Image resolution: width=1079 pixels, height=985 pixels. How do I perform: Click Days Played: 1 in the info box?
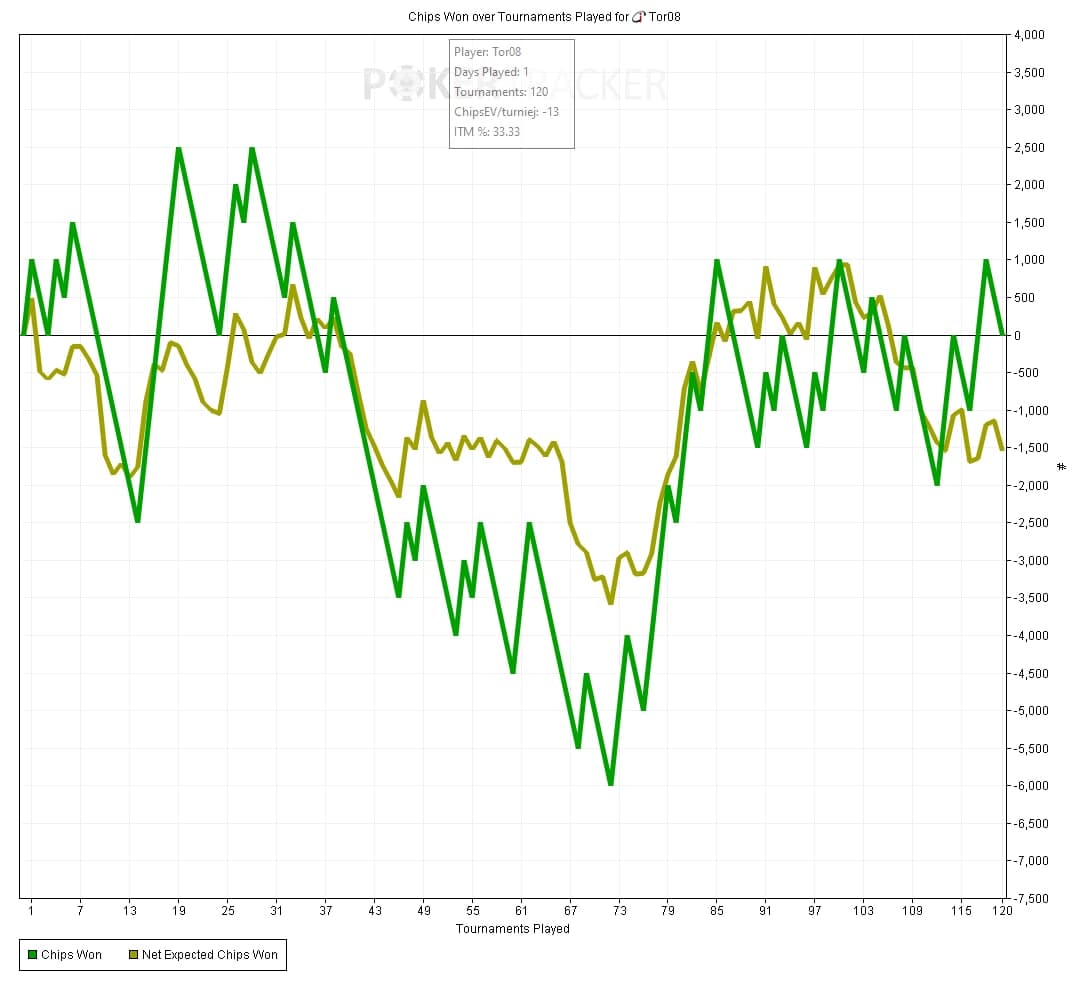point(491,72)
